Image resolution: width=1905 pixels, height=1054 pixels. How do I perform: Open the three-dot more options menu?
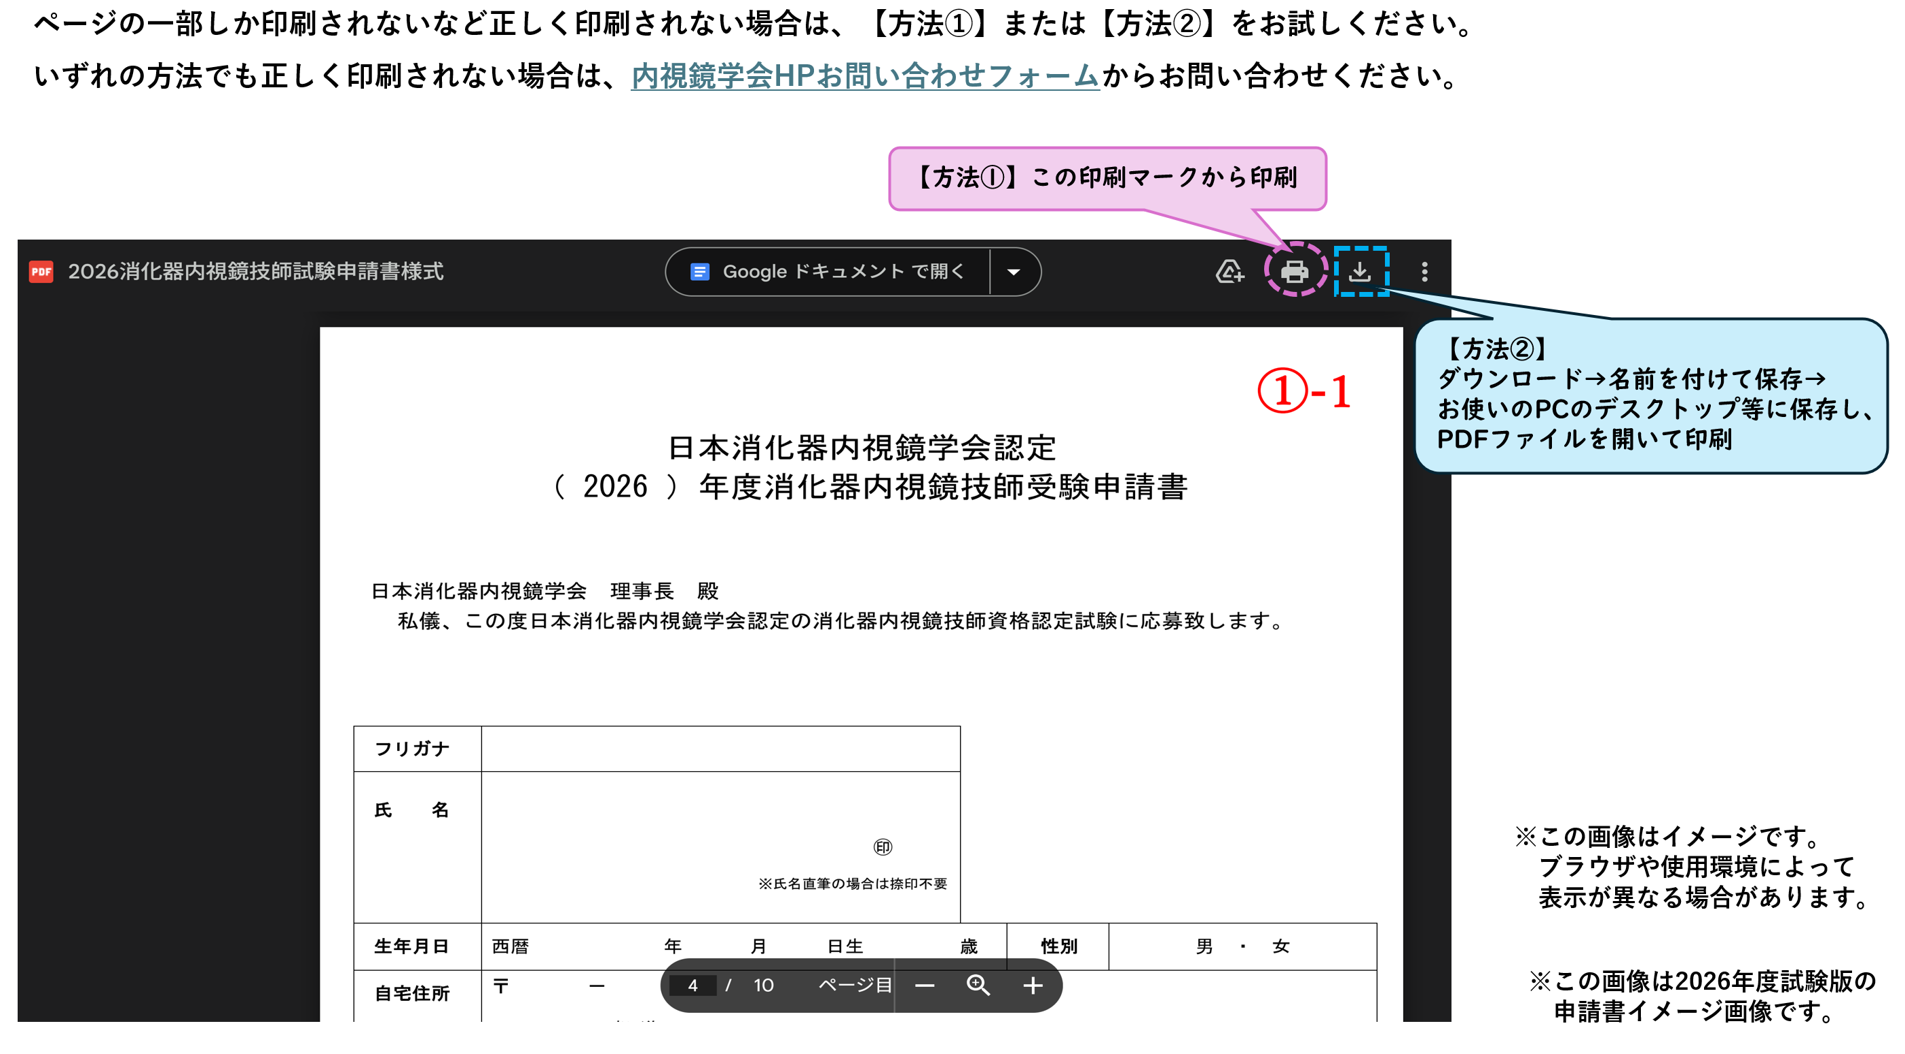coord(1424,271)
